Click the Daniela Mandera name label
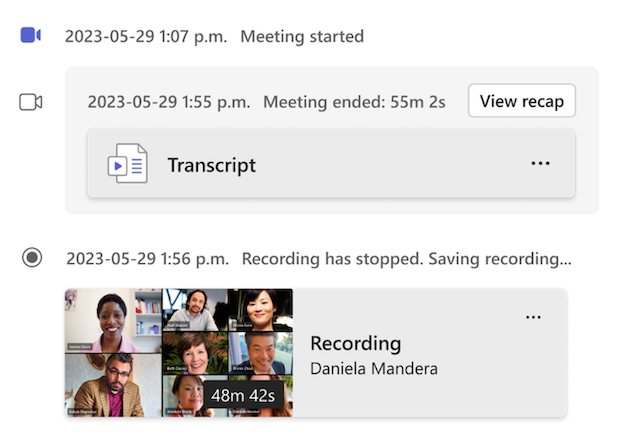Viewport: 620px width, 443px height. point(374,369)
